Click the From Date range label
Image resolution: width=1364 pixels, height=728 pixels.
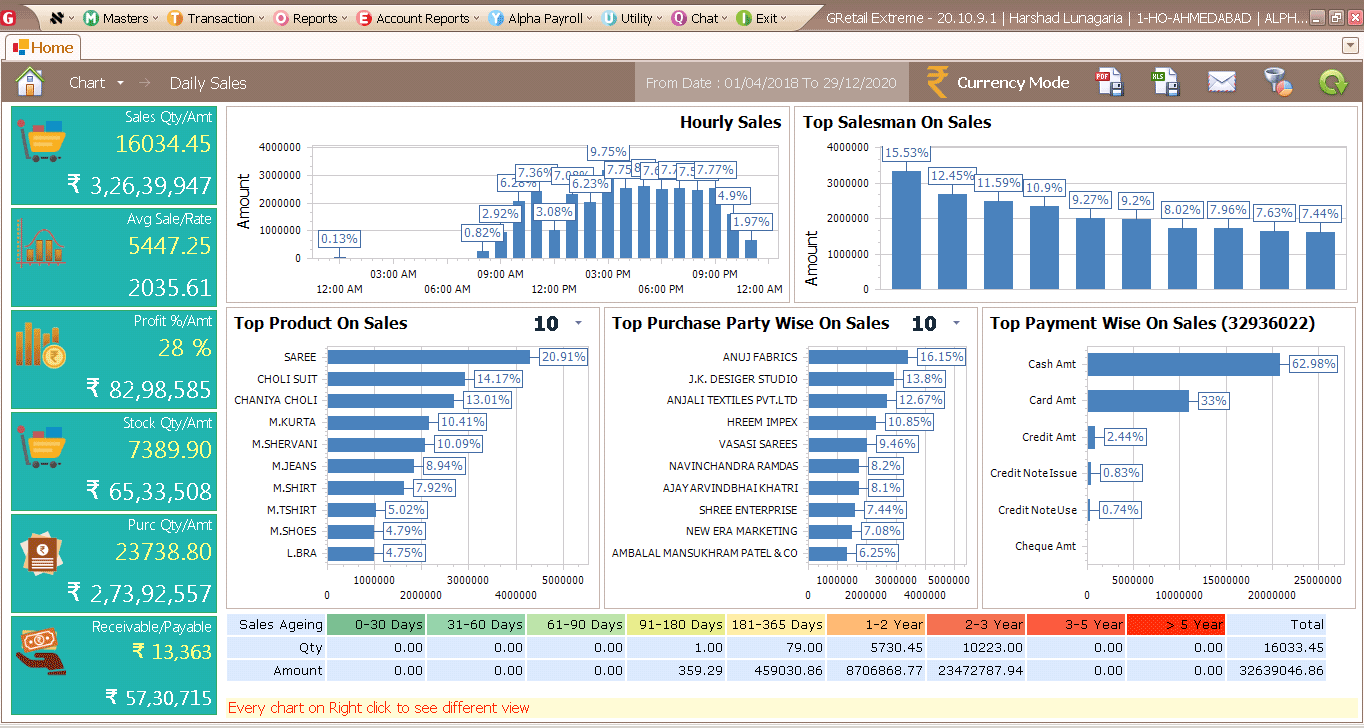coord(771,83)
